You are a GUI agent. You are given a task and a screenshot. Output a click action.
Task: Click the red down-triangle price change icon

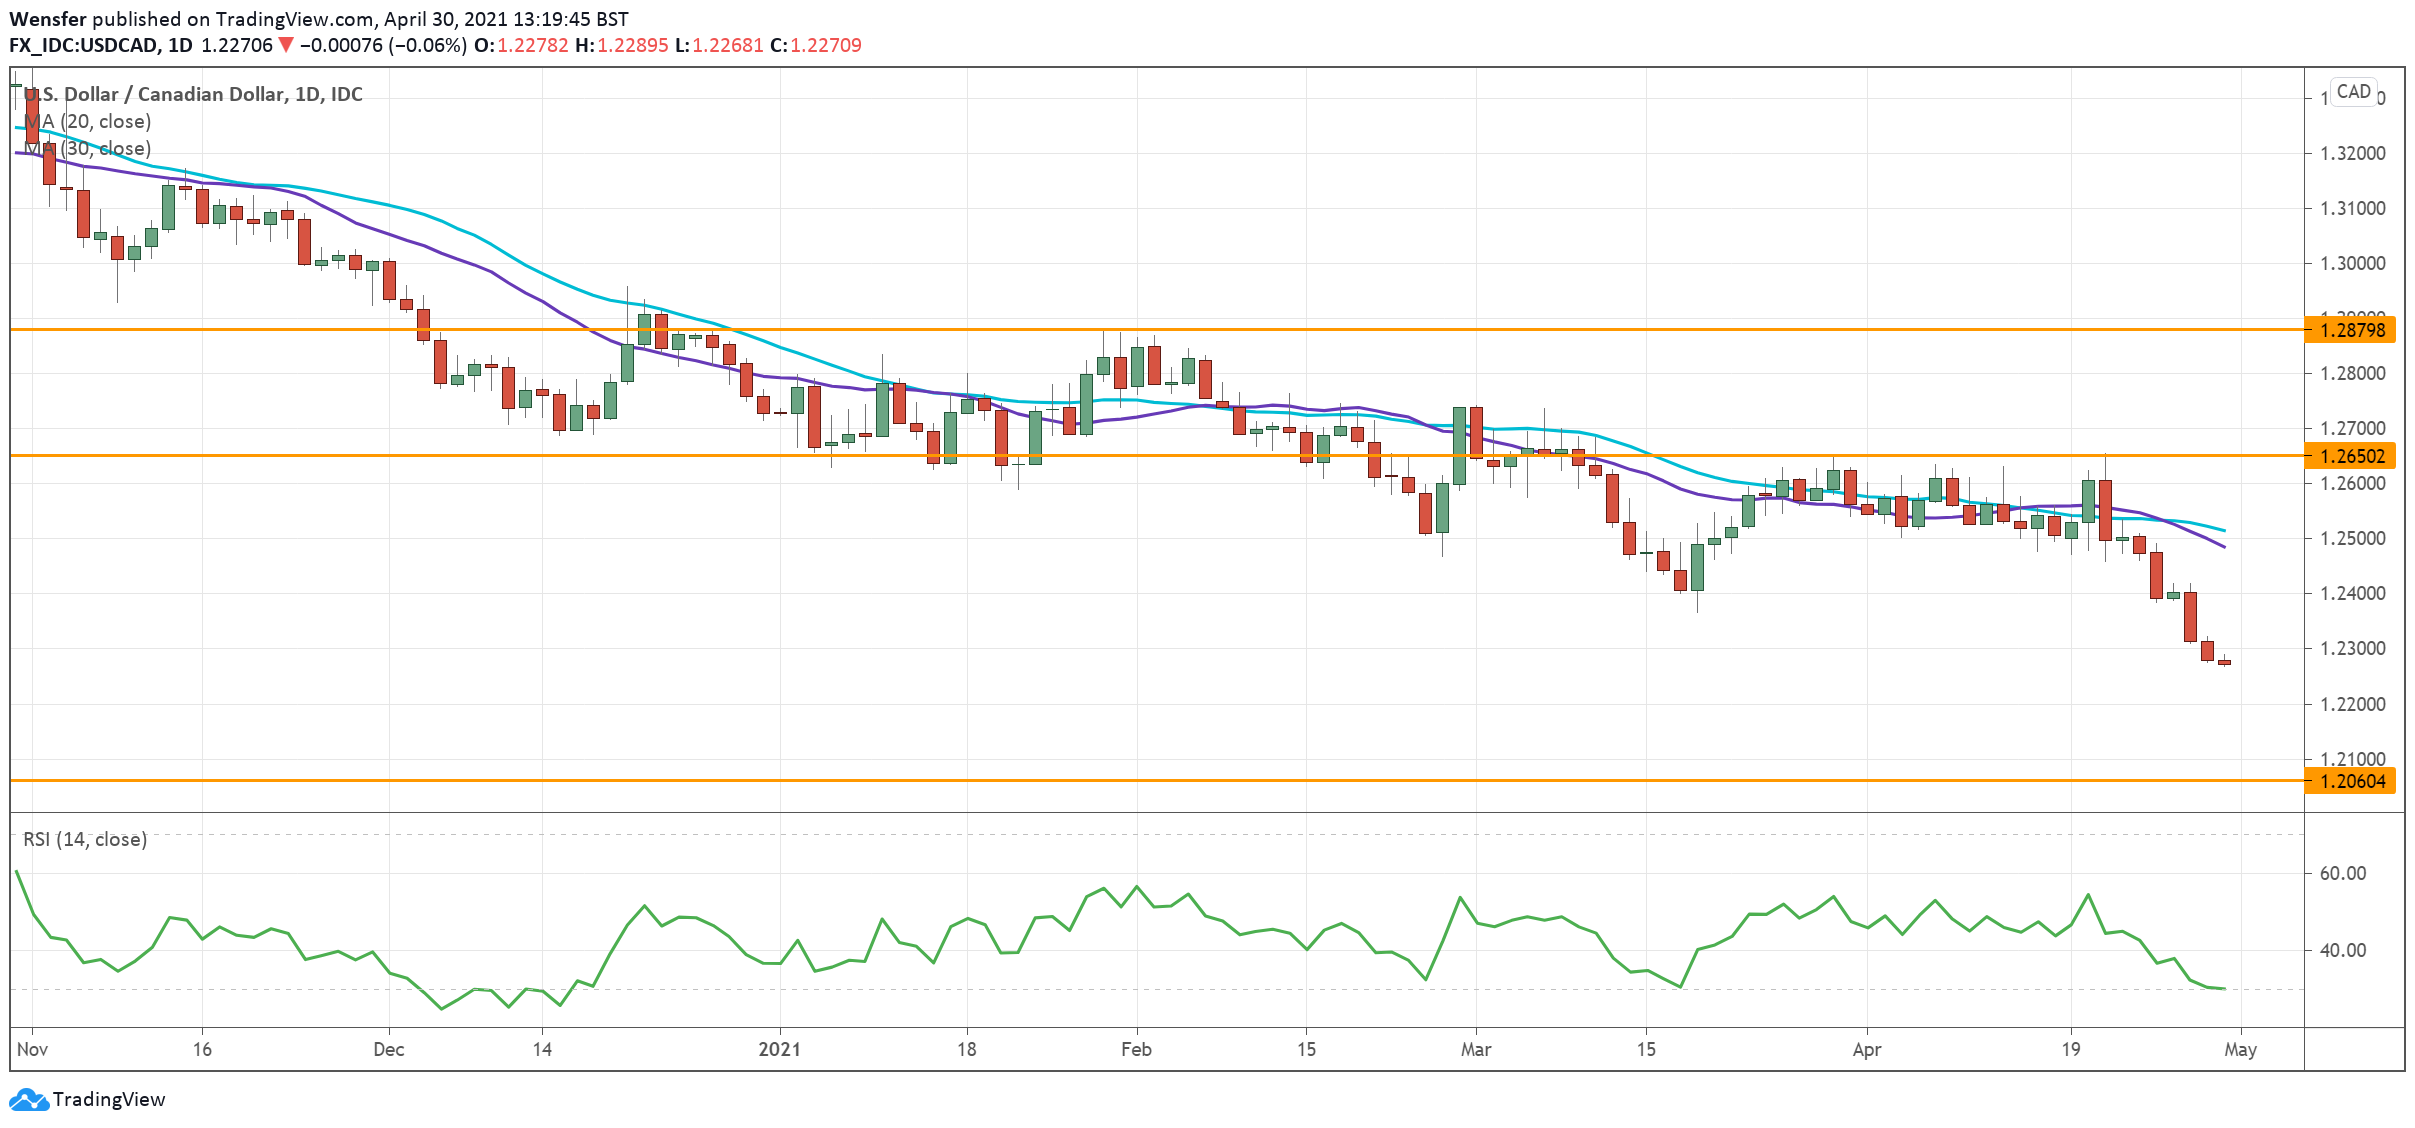click(x=286, y=45)
